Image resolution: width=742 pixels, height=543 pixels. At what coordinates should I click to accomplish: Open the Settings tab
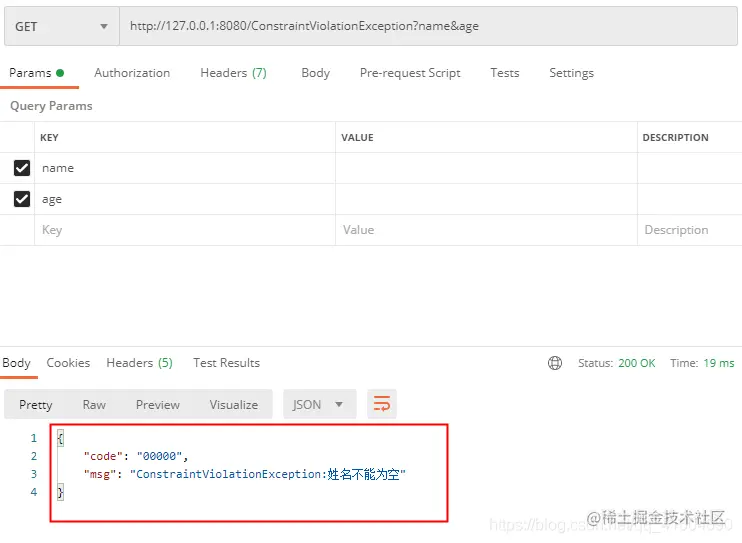[571, 73]
